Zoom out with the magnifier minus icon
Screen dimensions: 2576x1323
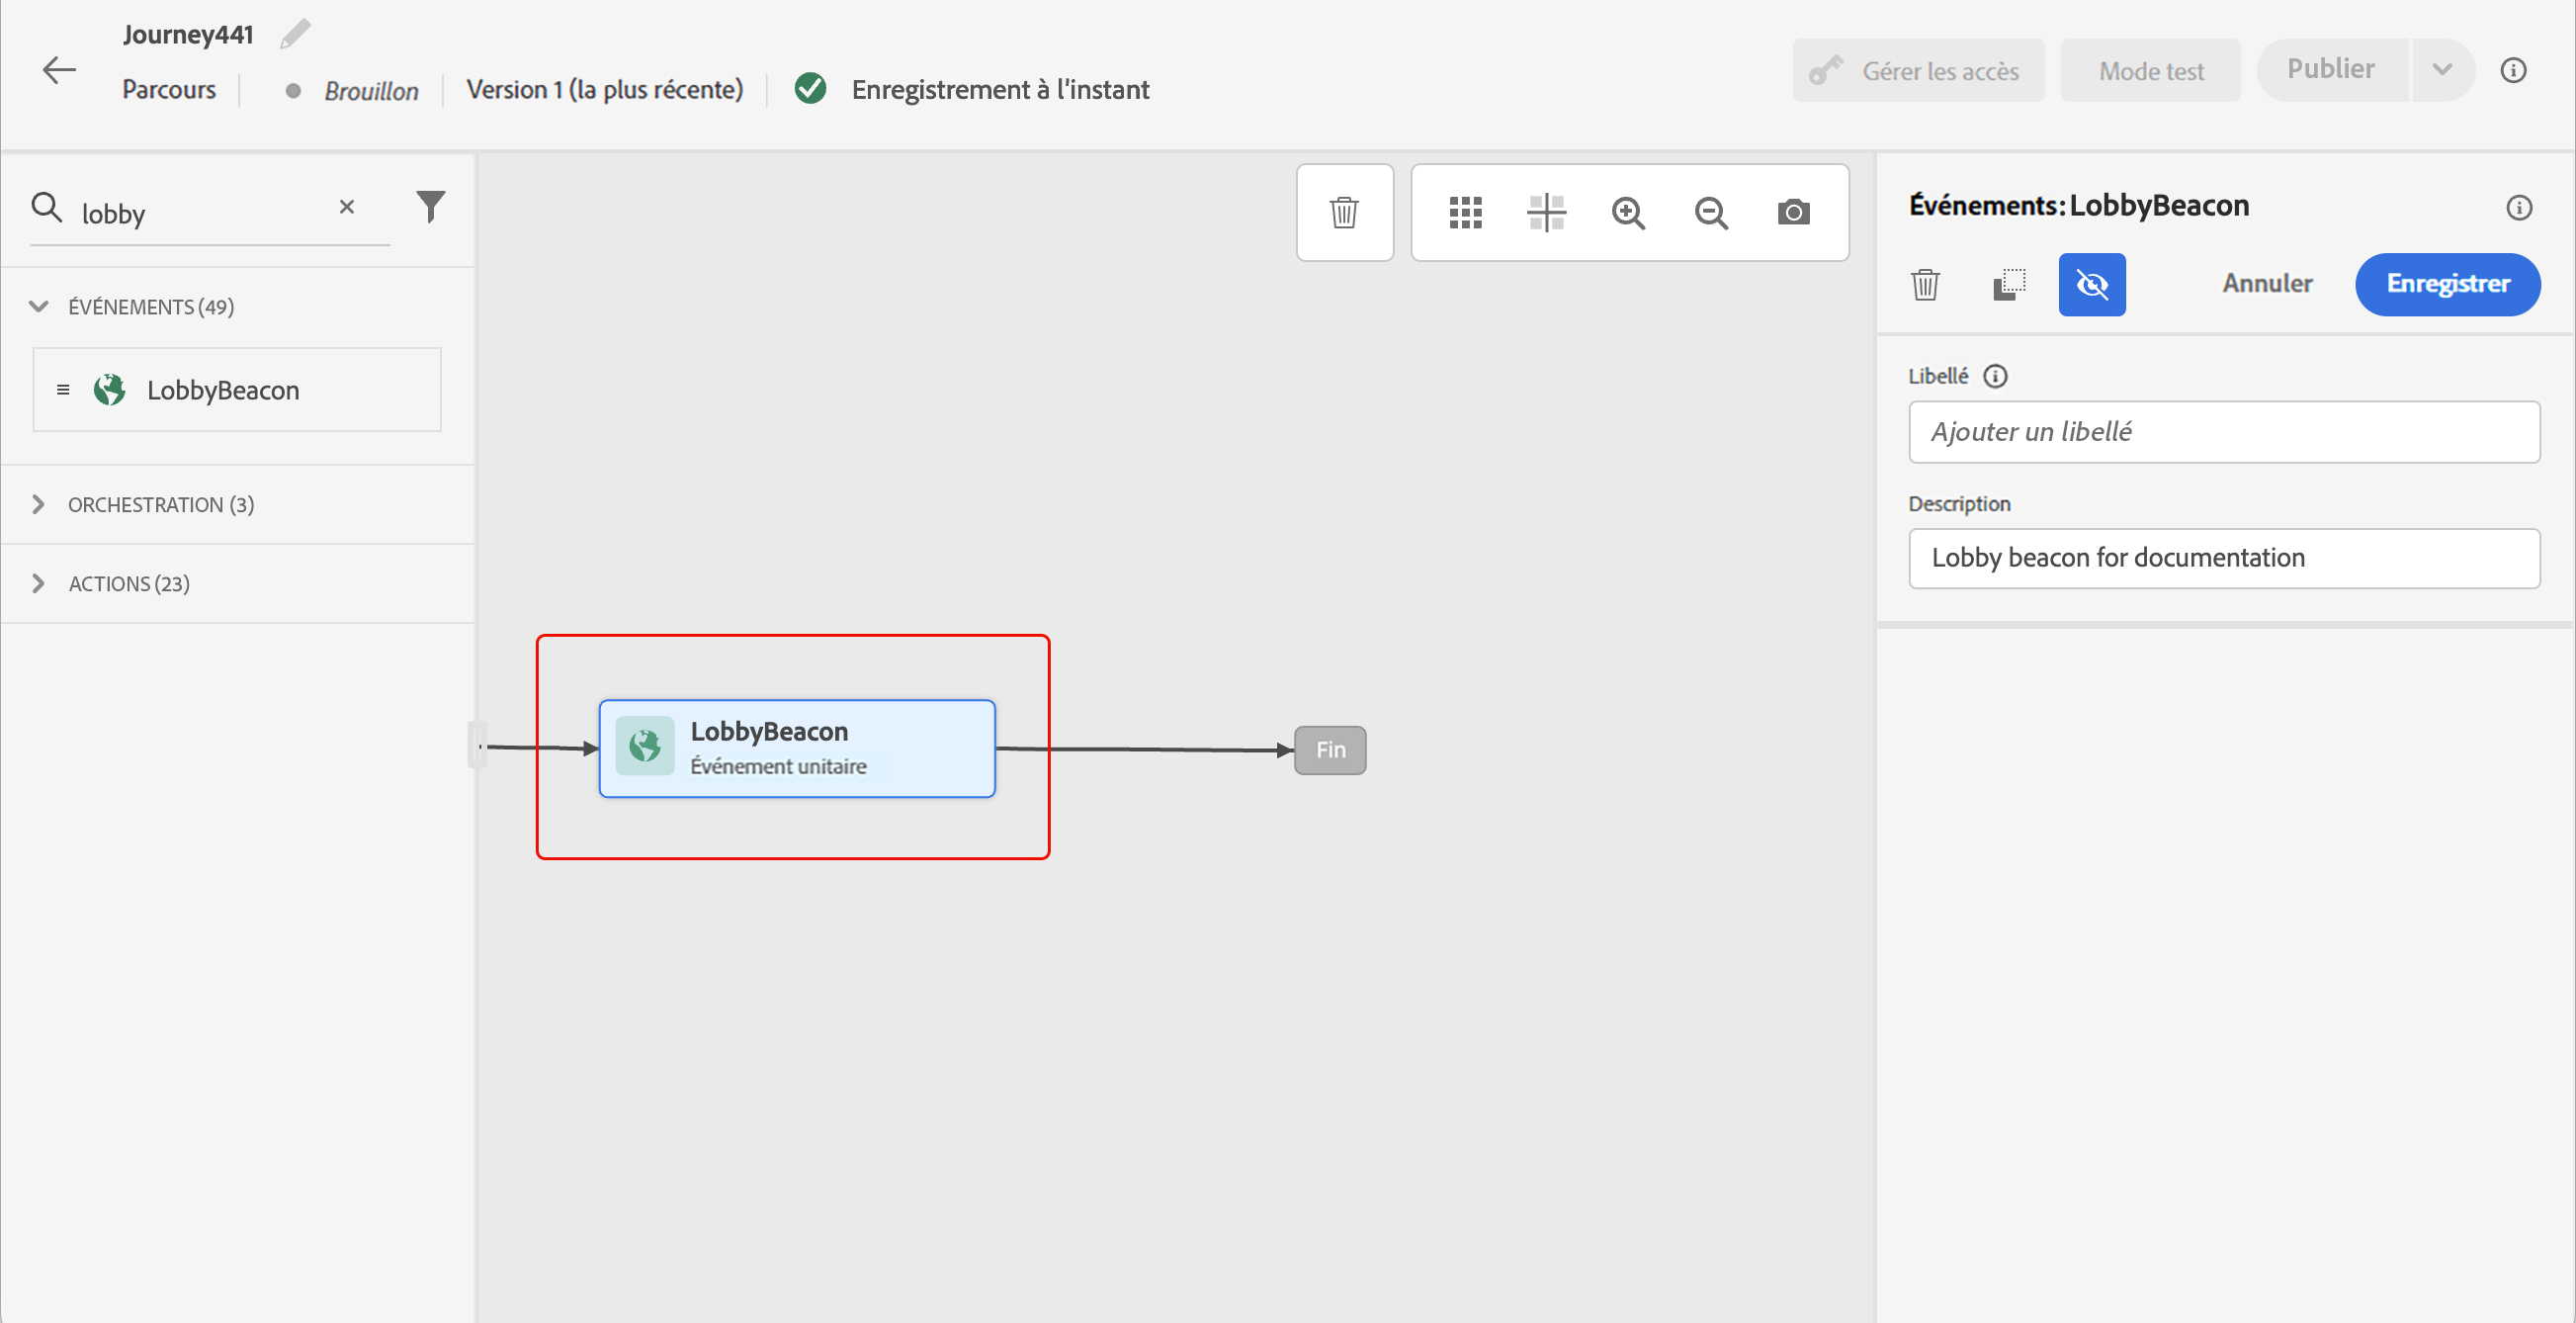[x=1711, y=212]
